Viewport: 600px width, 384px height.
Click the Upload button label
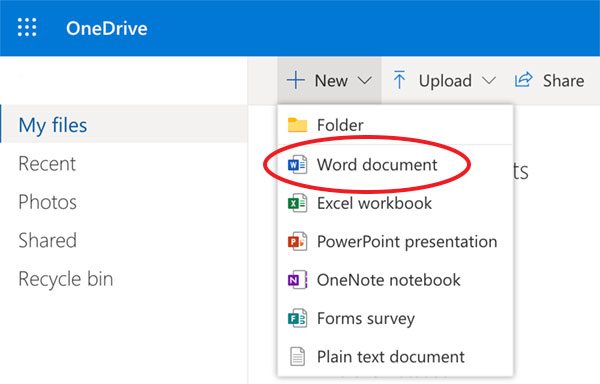pyautogui.click(x=445, y=81)
